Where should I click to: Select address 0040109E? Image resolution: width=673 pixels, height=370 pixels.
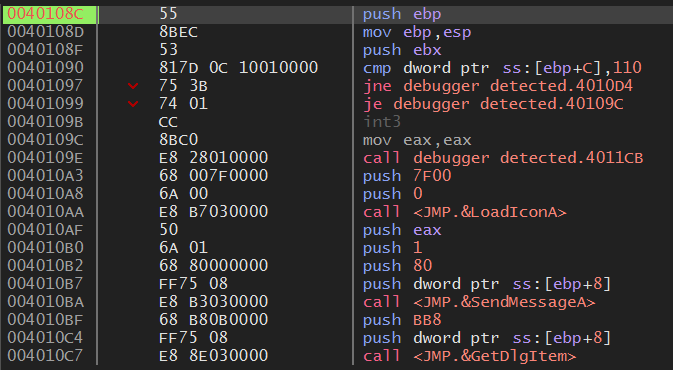(x=45, y=158)
